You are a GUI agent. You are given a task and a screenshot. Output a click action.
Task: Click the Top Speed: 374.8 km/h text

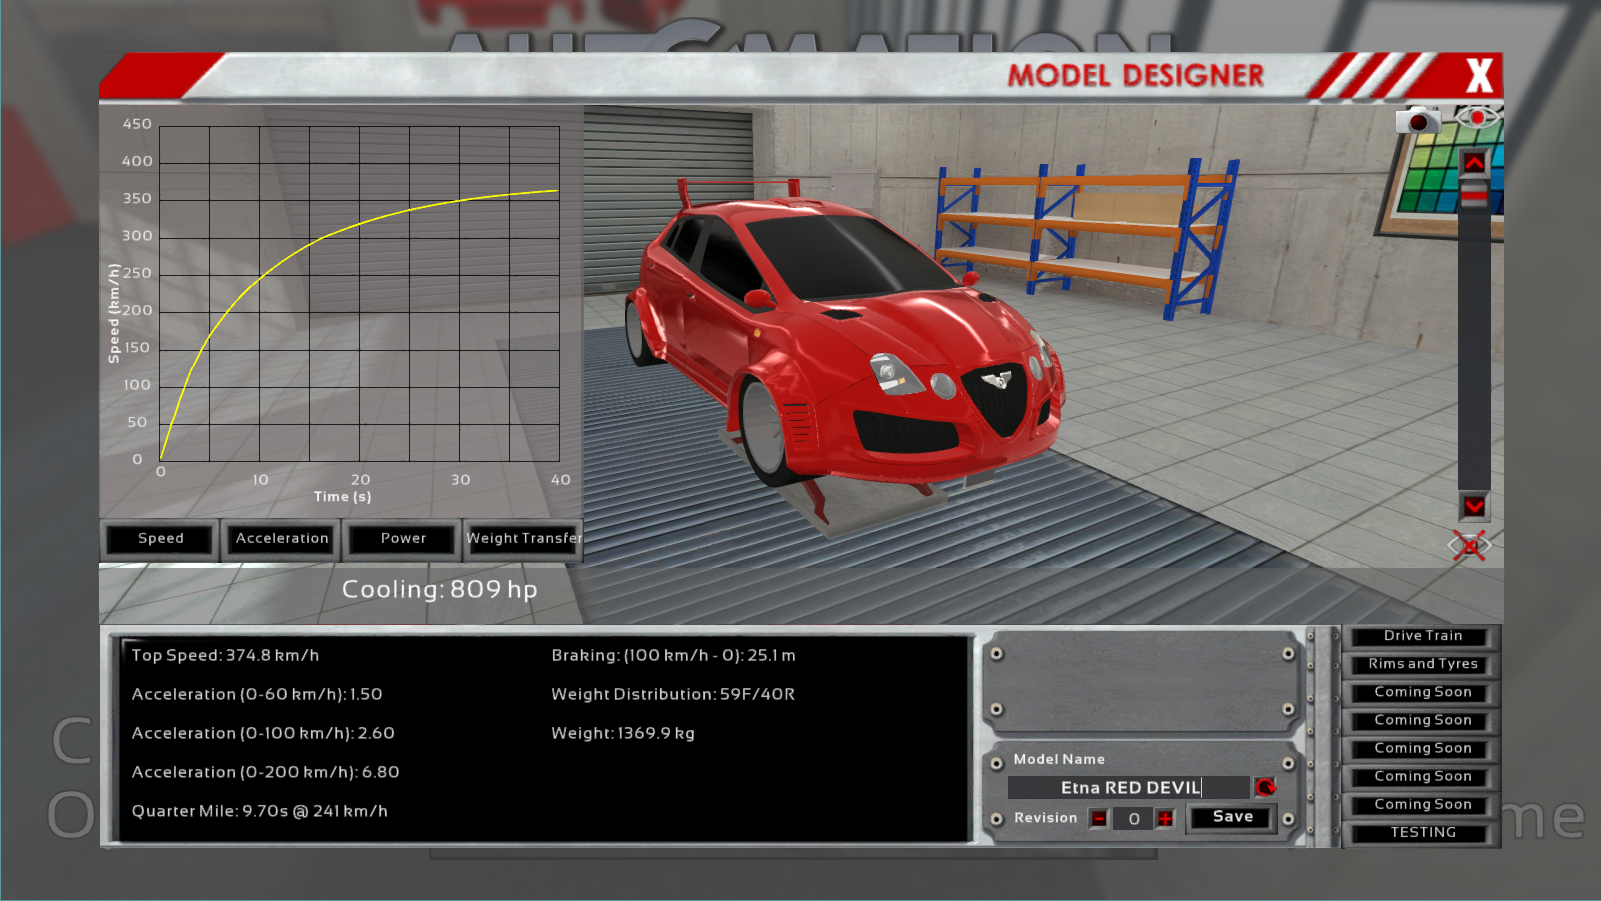(225, 656)
